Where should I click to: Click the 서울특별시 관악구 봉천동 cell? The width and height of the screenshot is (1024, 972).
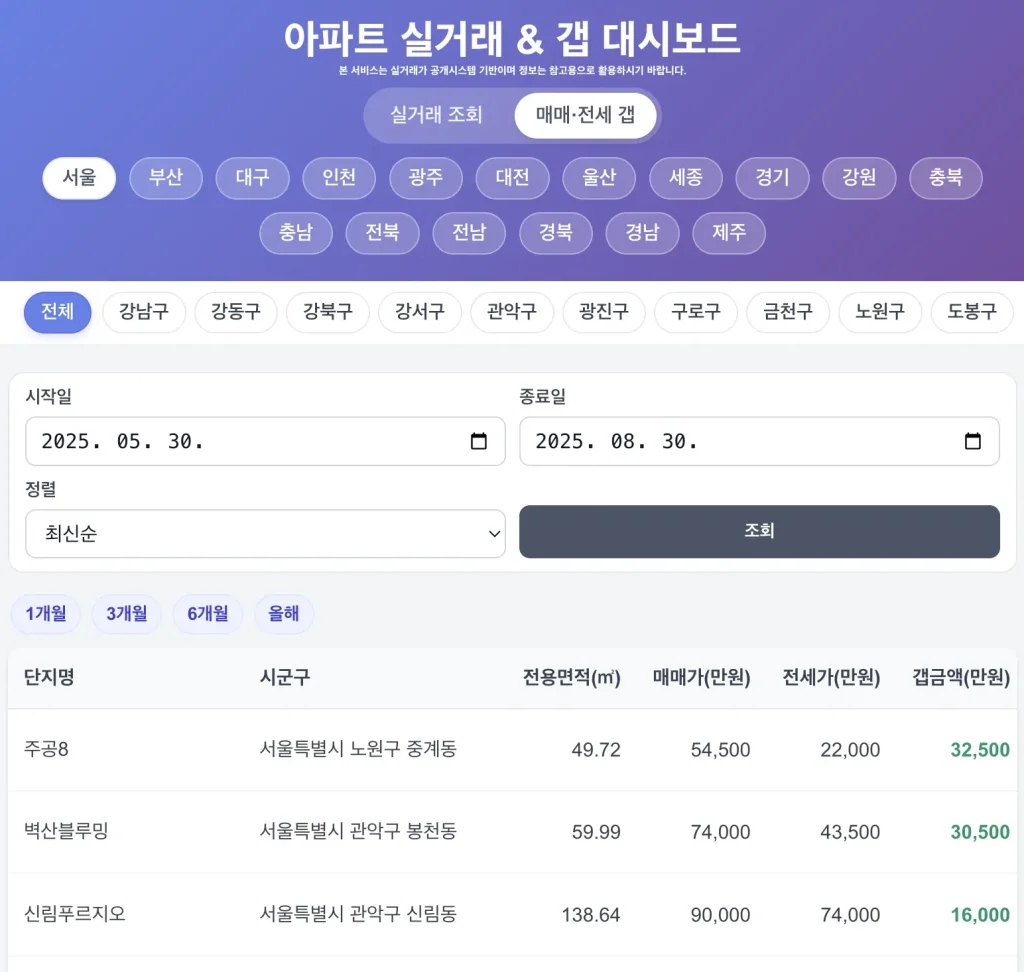[358, 831]
